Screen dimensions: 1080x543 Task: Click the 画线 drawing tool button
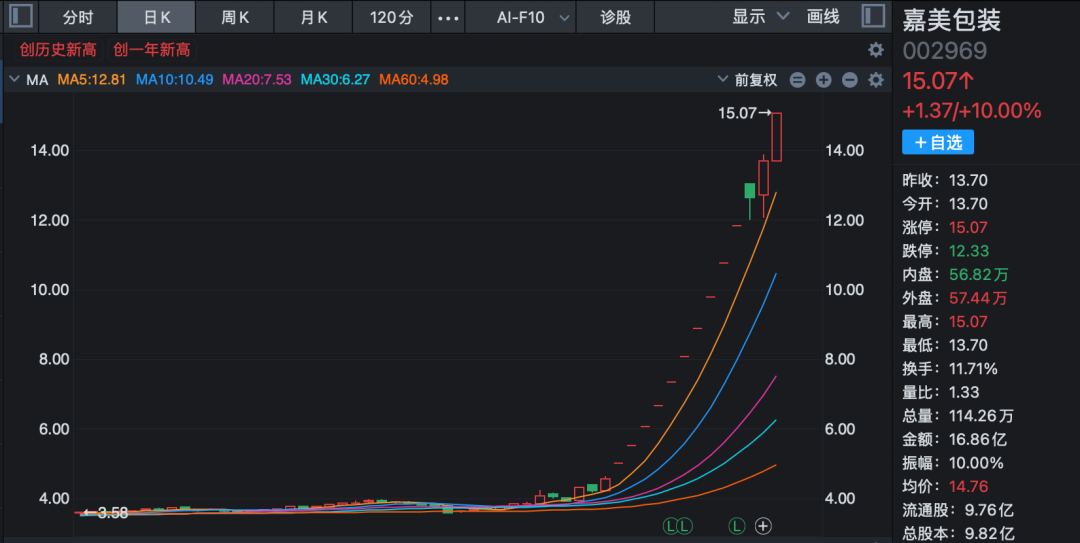pyautogui.click(x=823, y=17)
